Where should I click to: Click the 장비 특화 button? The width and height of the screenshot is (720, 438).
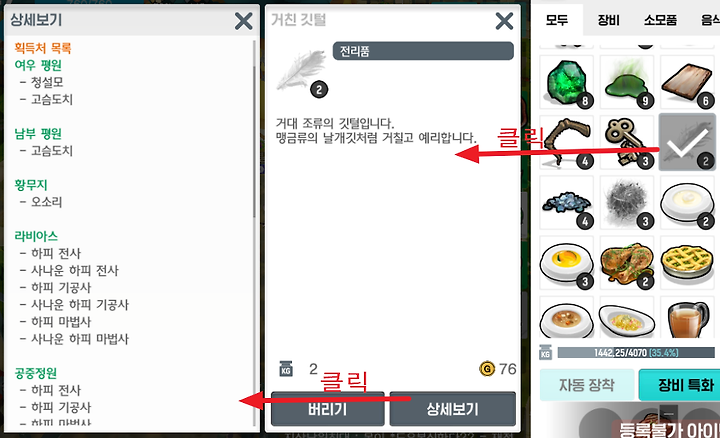(x=680, y=385)
